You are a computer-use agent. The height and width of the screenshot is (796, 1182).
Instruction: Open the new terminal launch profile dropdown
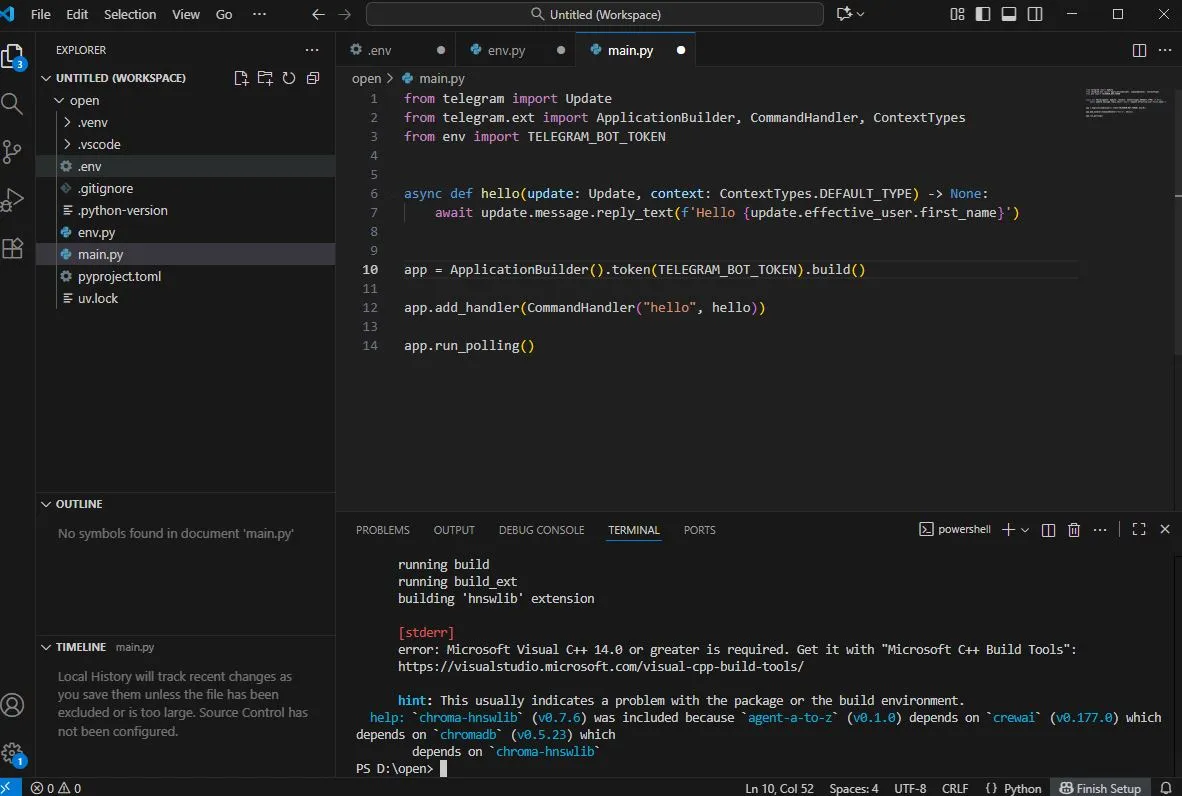click(x=1025, y=530)
